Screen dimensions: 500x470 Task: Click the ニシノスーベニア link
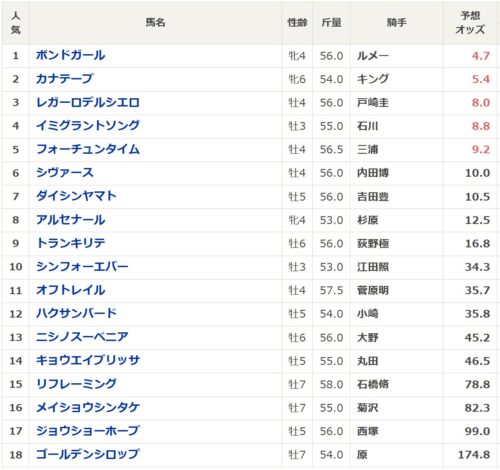point(82,337)
